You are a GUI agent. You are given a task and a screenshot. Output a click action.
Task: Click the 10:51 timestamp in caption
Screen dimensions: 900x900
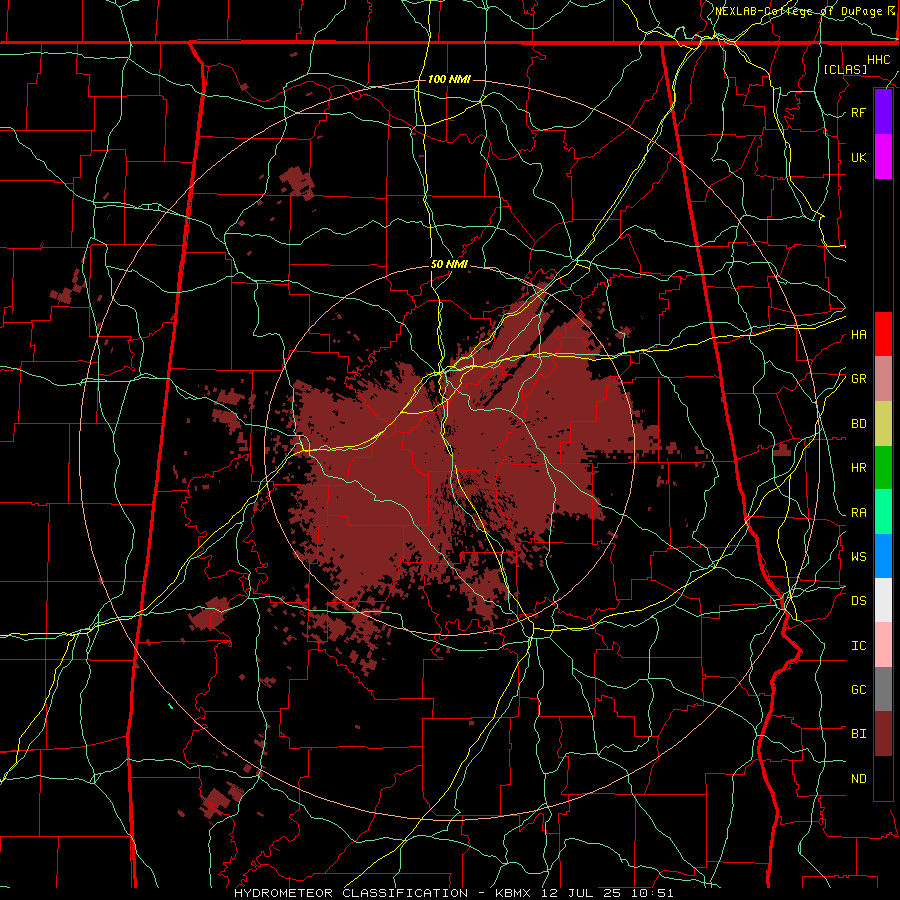[651, 893]
